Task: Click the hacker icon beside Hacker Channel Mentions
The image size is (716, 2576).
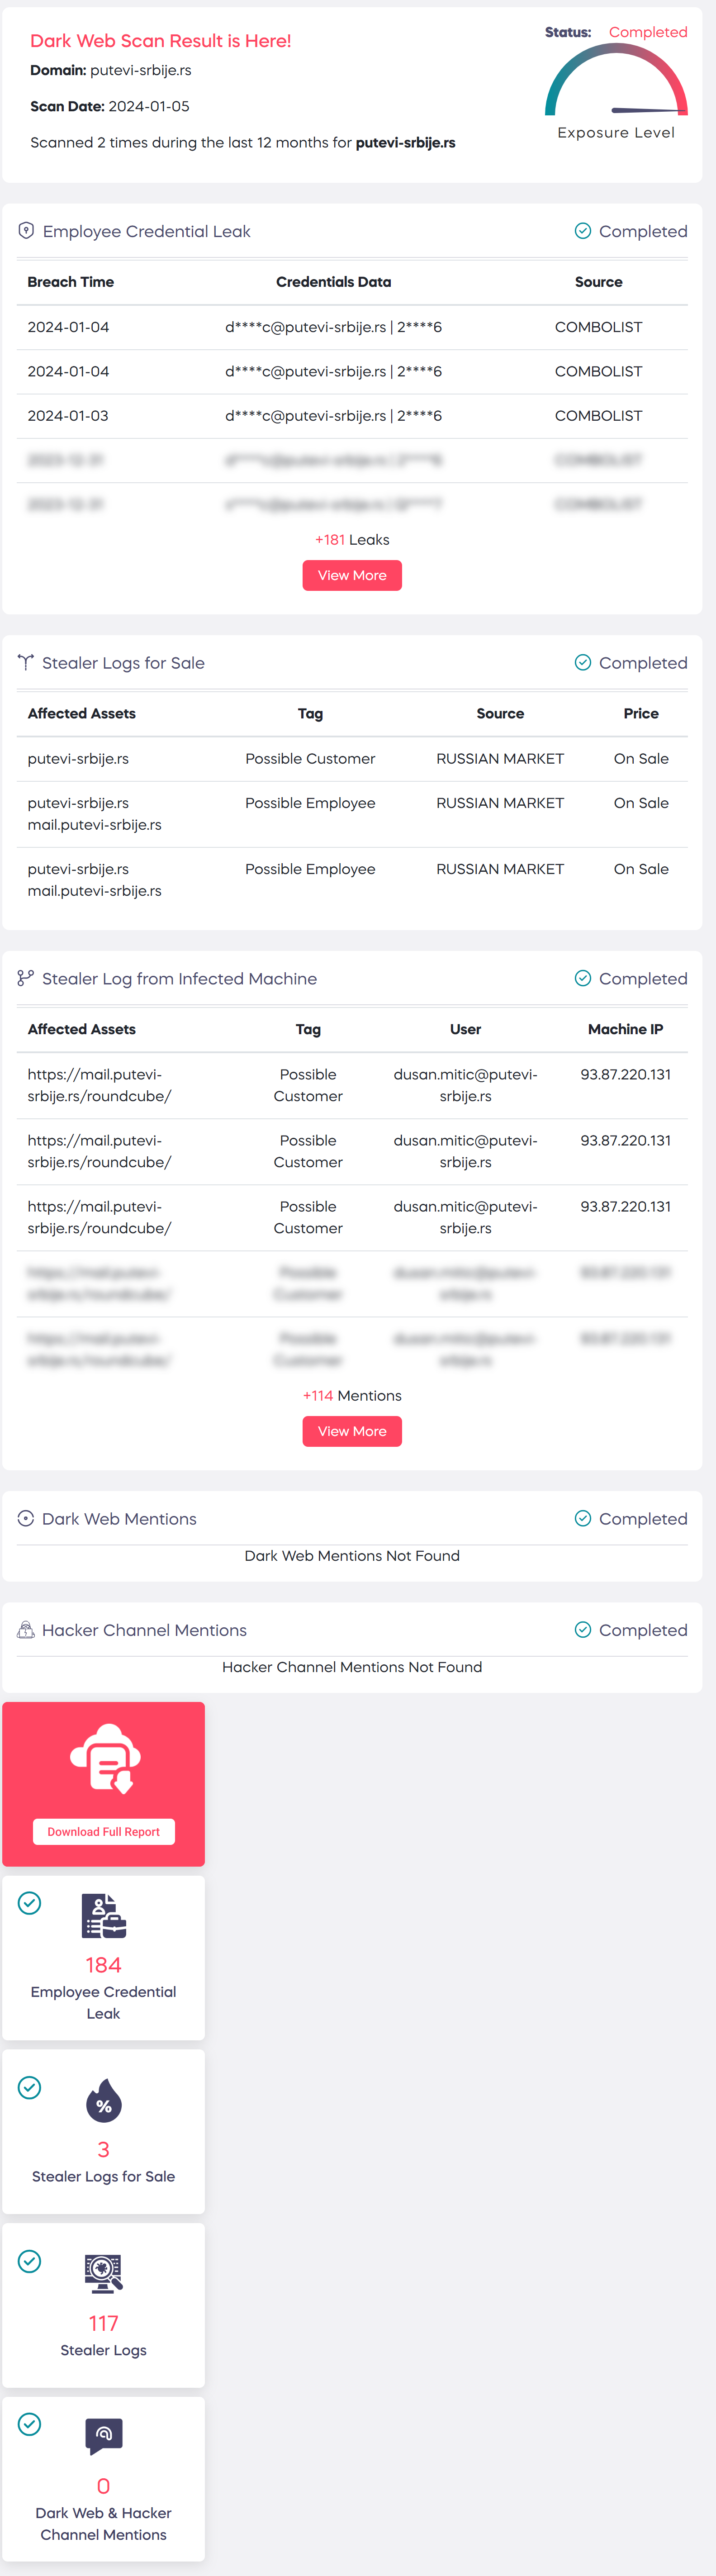Action: (26, 1630)
